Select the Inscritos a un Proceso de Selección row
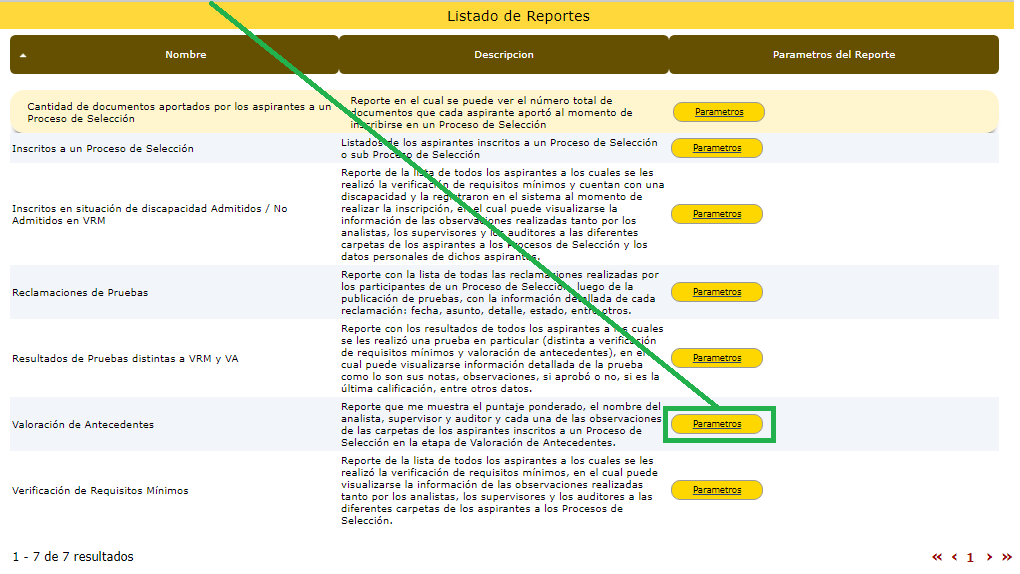Screen dimensions: 1020x574 (x=103, y=149)
